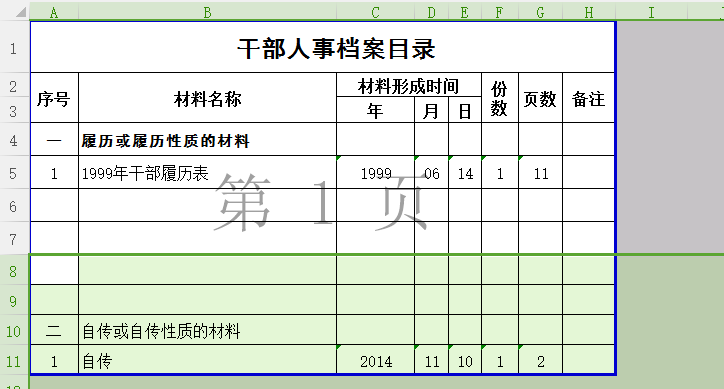This screenshot has height=389, width=724.
Task: Select column C header
Action: coord(375,12)
